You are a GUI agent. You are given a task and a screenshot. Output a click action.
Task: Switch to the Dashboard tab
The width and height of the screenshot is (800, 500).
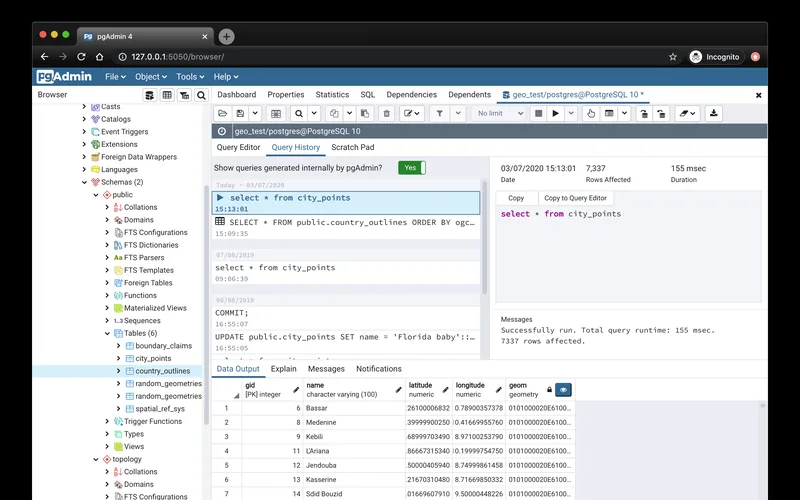pyautogui.click(x=237, y=94)
